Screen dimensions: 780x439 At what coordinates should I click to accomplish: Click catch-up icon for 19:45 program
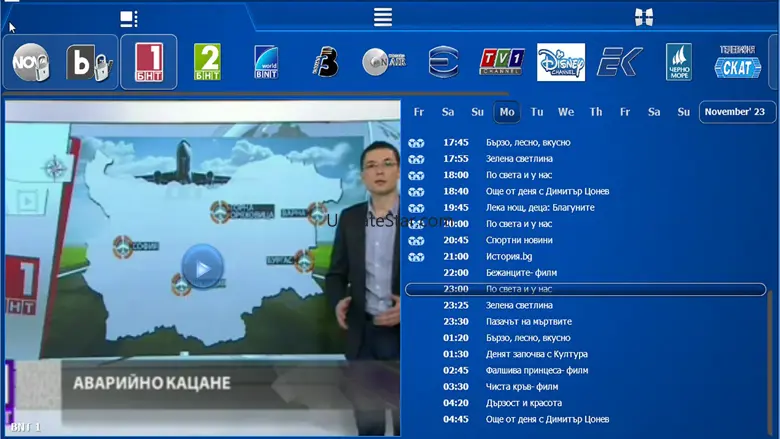[x=416, y=208]
